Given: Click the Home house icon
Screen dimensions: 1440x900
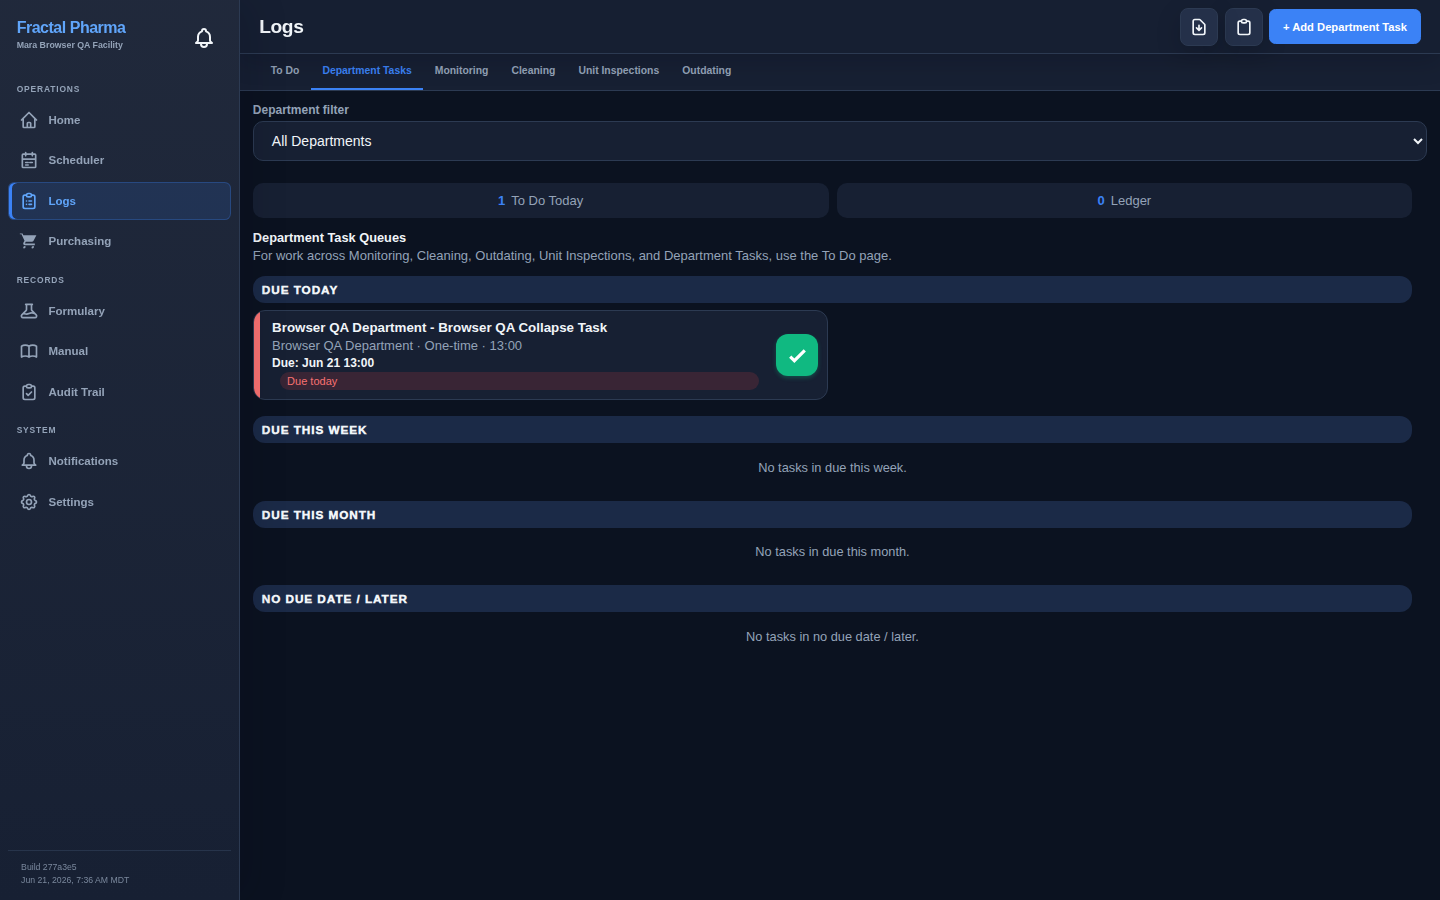Looking at the screenshot, I should point(29,120).
